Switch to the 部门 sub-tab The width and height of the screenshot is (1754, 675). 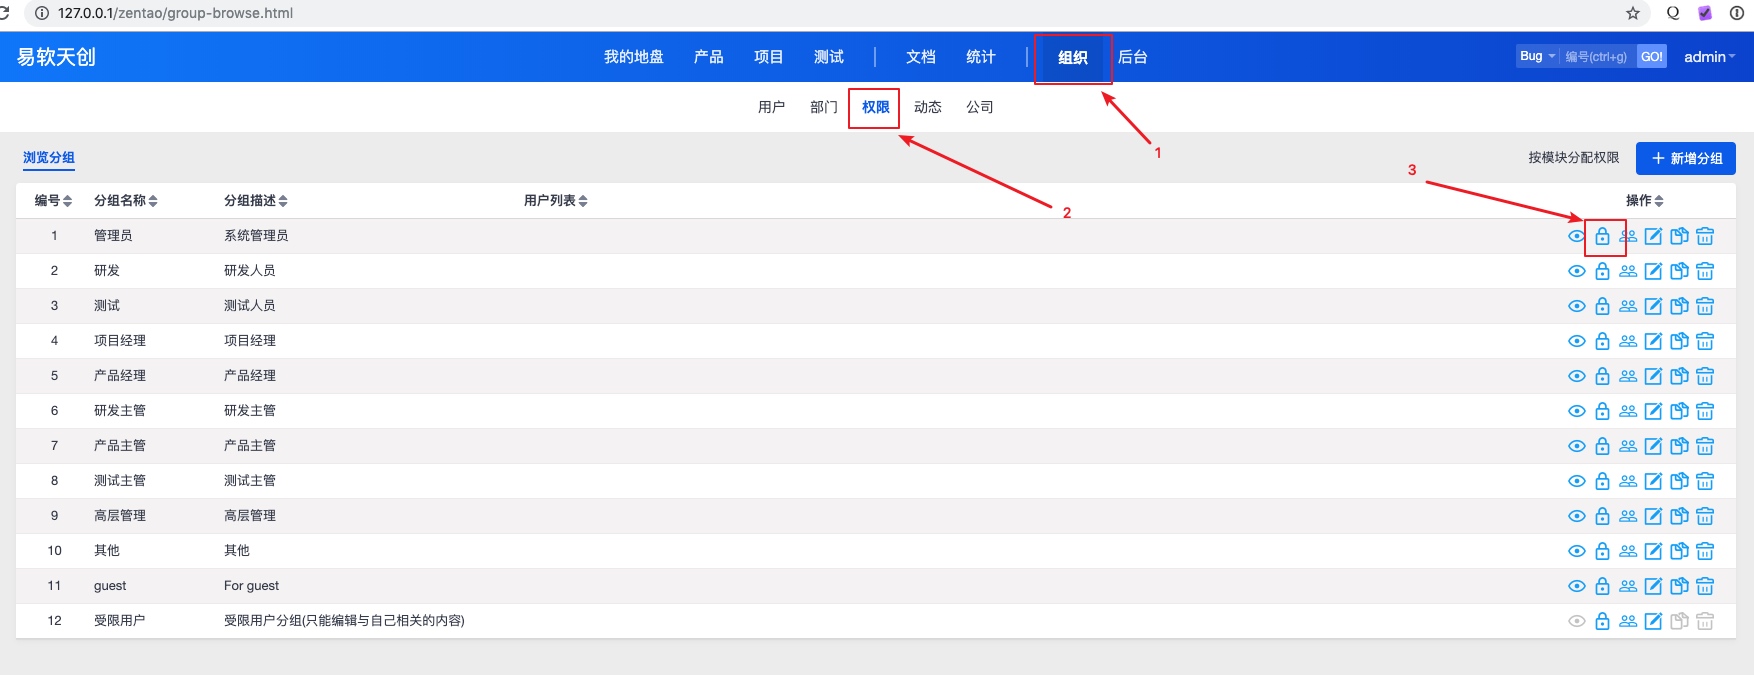[x=823, y=107]
